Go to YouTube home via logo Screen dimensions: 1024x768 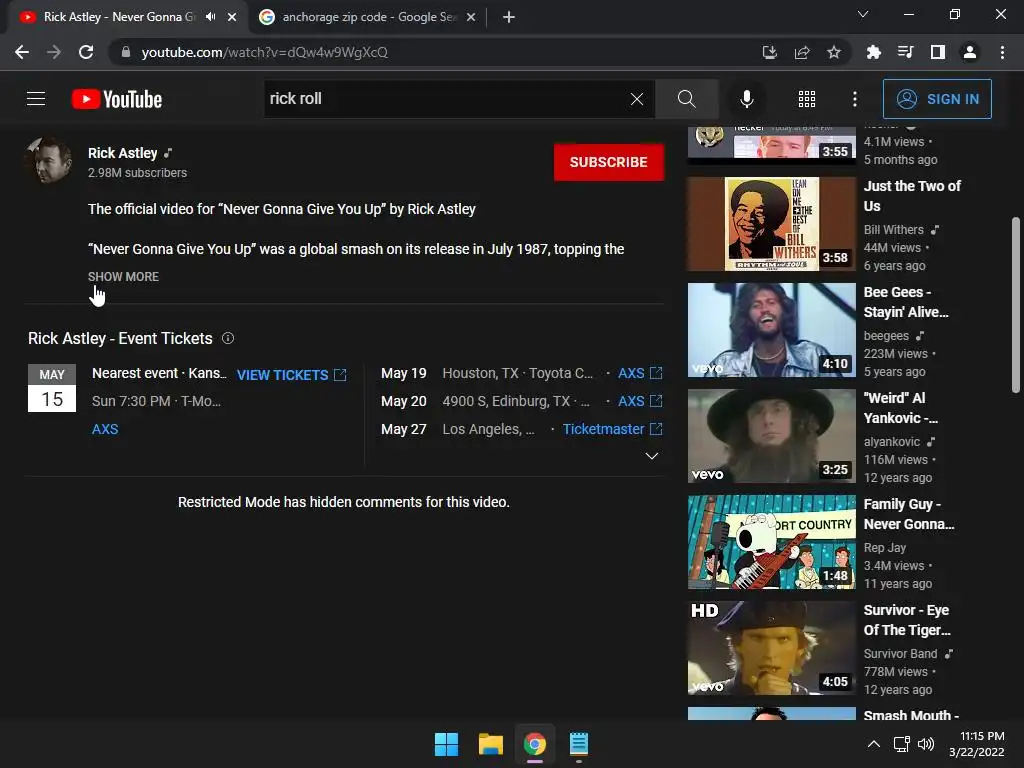[x=117, y=99]
